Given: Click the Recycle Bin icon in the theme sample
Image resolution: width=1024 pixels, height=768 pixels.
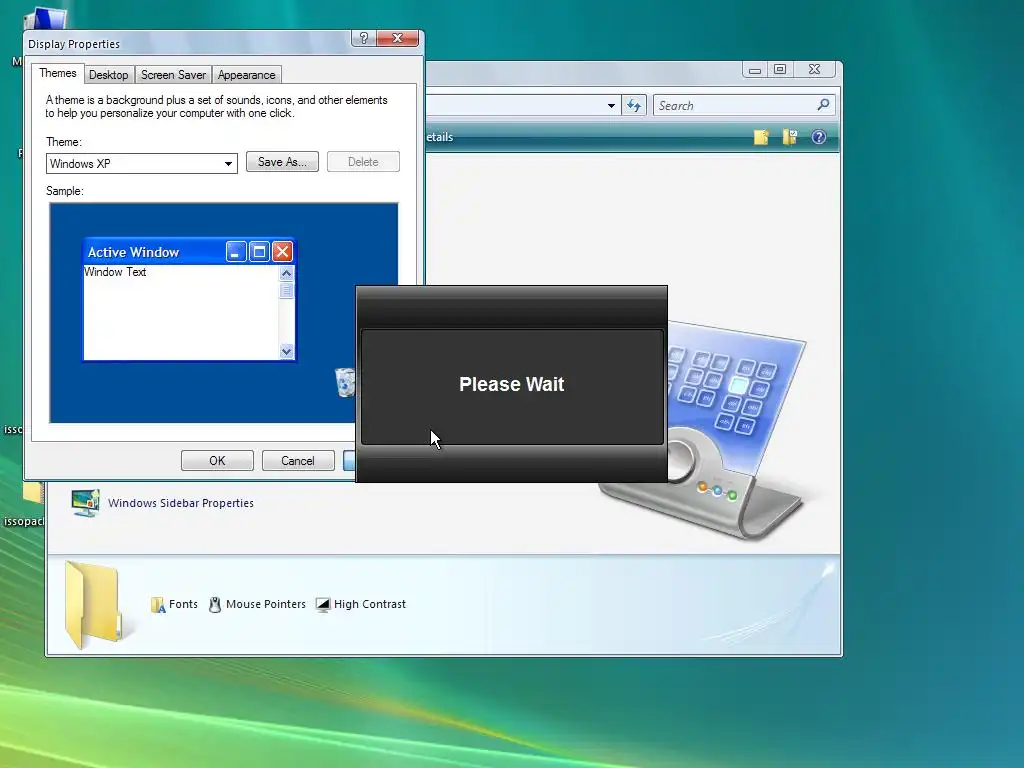Looking at the screenshot, I should (345, 381).
